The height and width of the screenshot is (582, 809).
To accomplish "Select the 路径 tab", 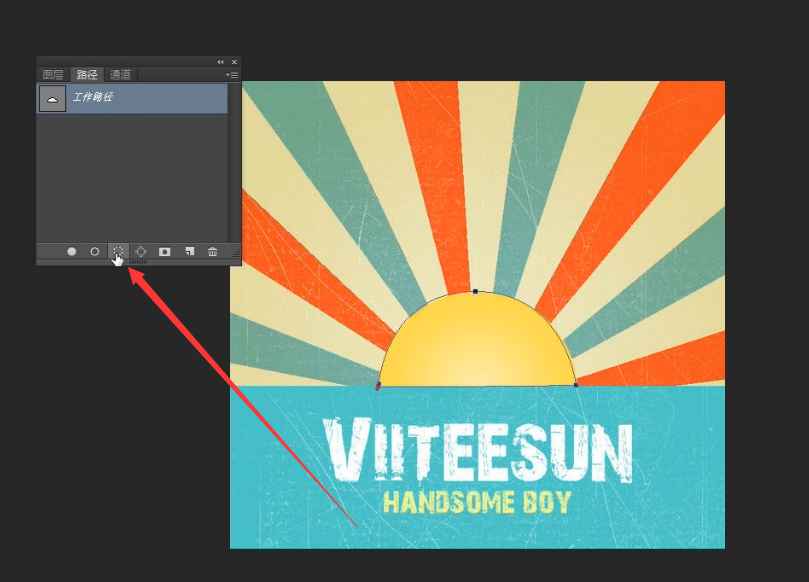I will (x=87, y=74).
